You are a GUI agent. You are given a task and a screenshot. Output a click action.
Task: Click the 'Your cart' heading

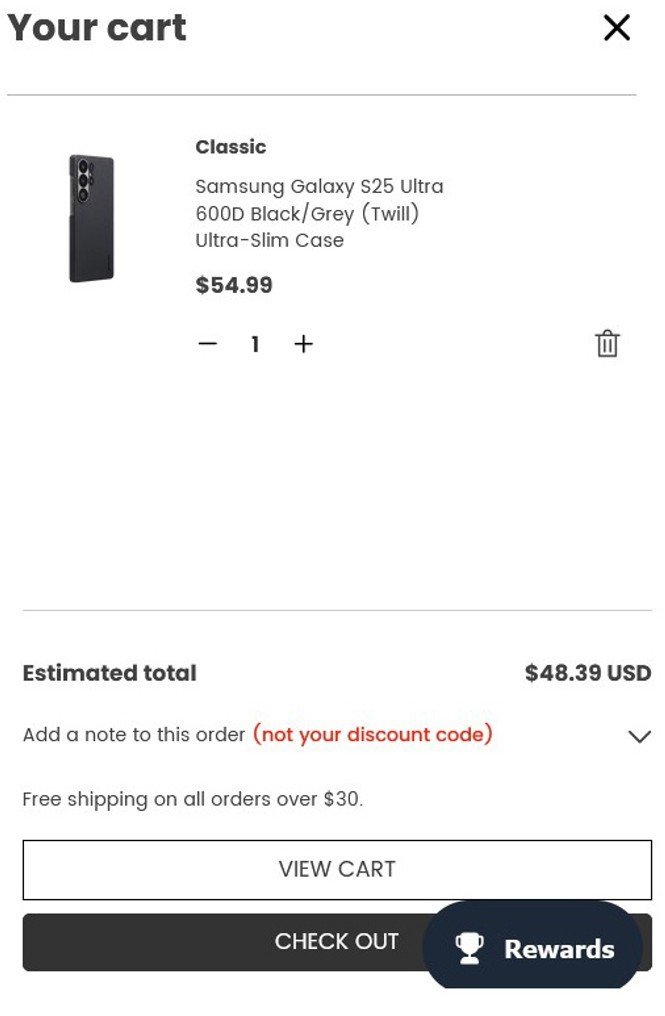pyautogui.click(x=97, y=28)
